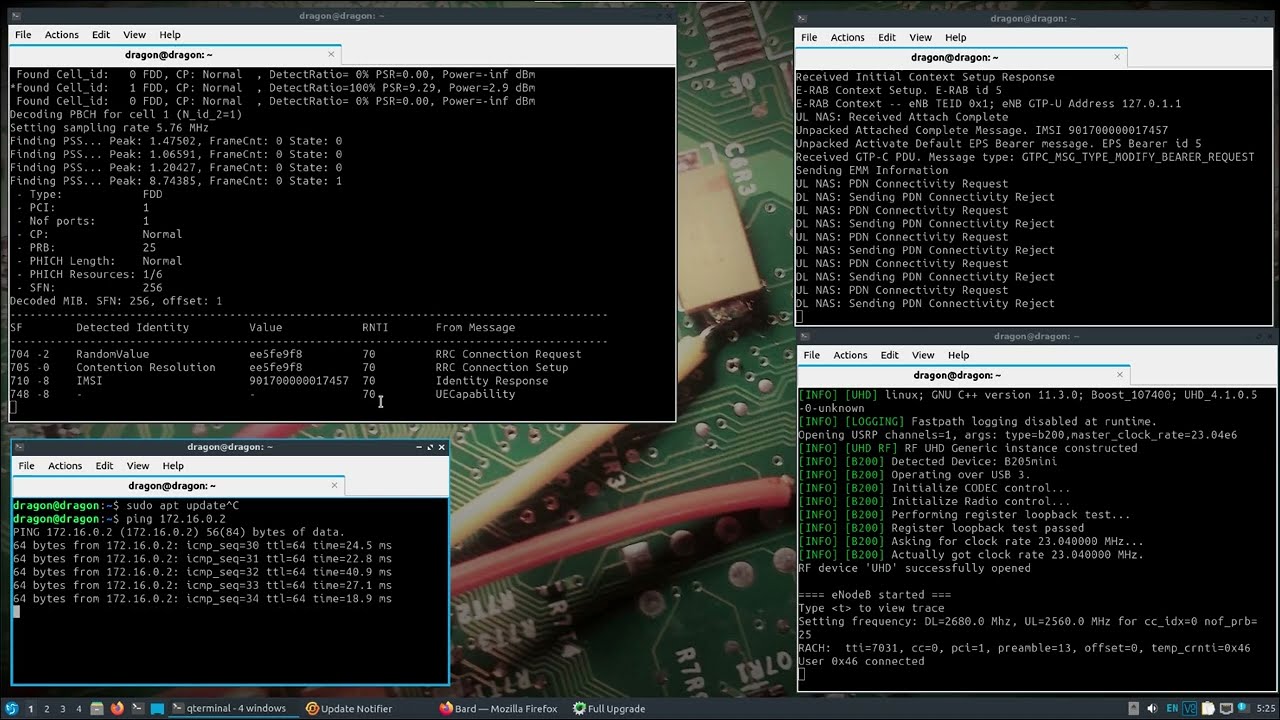Open File menu in top-left terminal

(x=23, y=35)
